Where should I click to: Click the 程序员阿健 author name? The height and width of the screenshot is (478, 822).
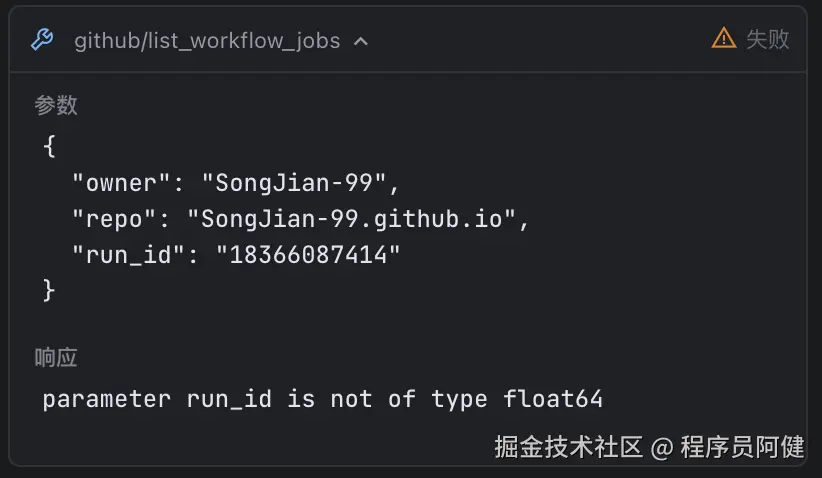click(x=742, y=447)
